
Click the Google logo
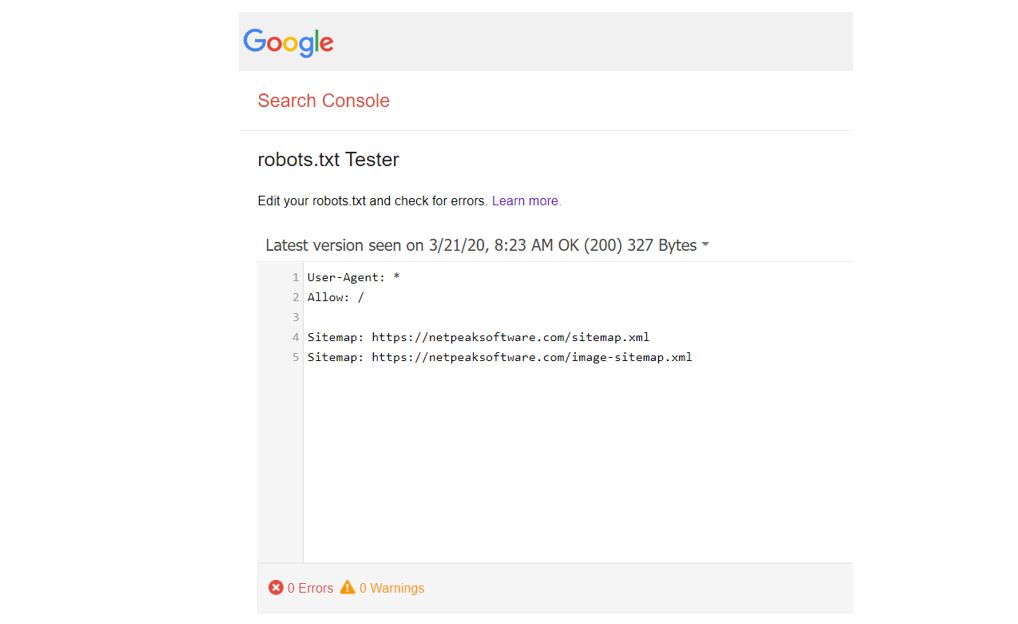(x=288, y=42)
